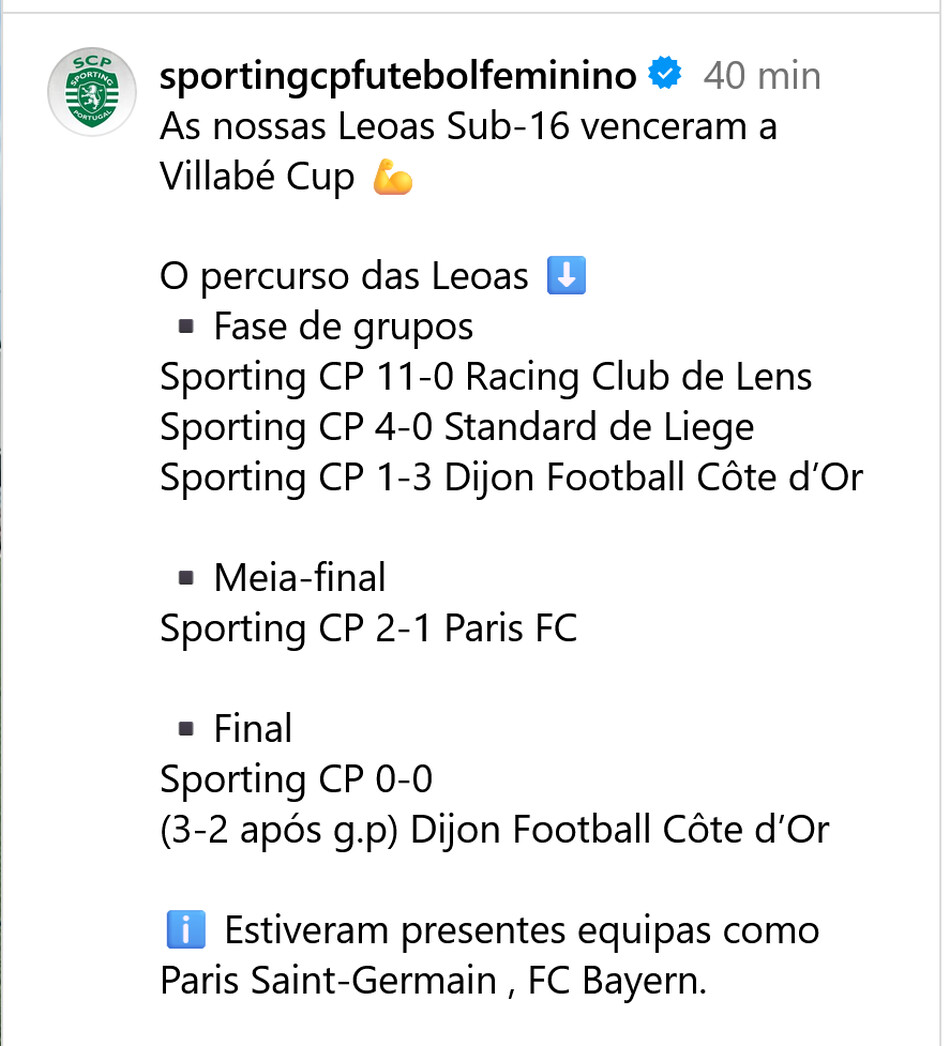Click the blue verified badge
The image size is (950, 1046).
pos(666,75)
